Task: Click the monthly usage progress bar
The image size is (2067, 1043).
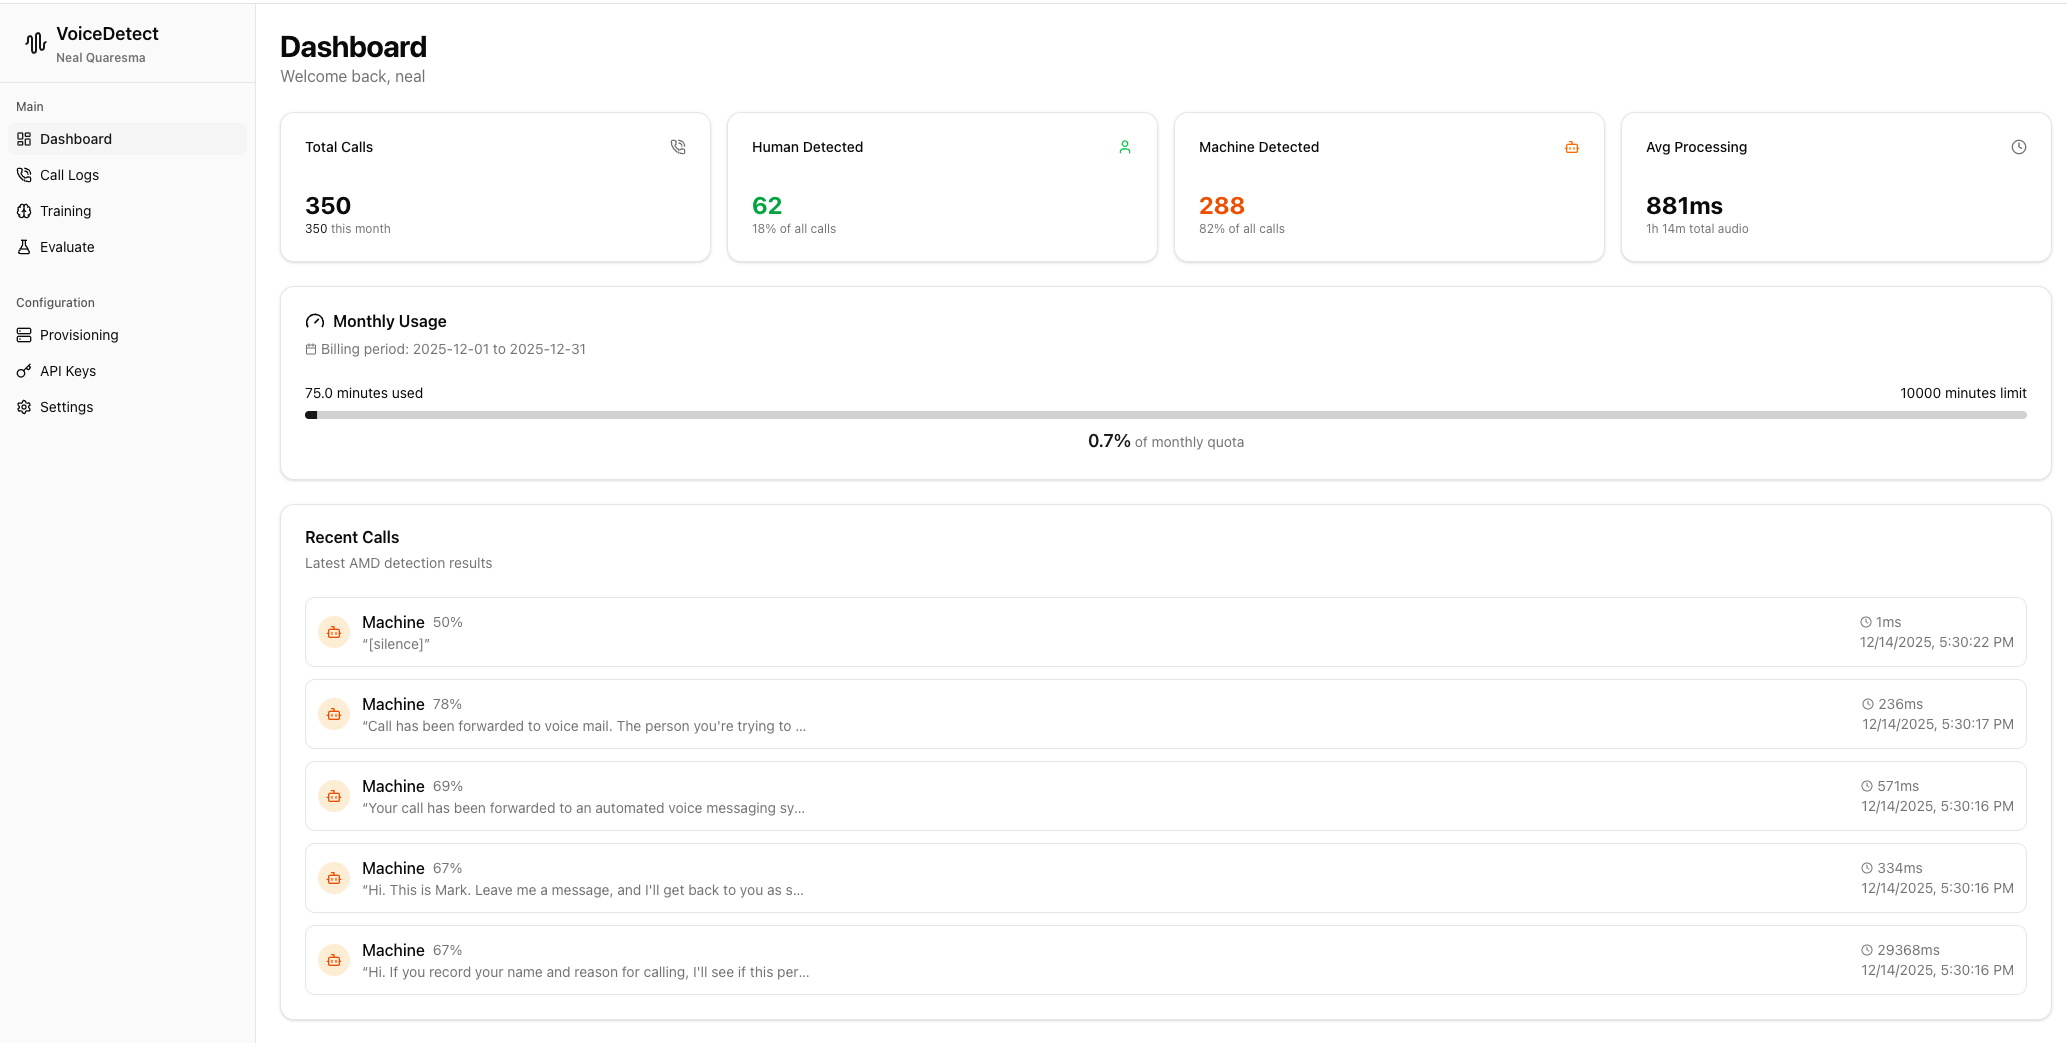Action: pos(1165,415)
